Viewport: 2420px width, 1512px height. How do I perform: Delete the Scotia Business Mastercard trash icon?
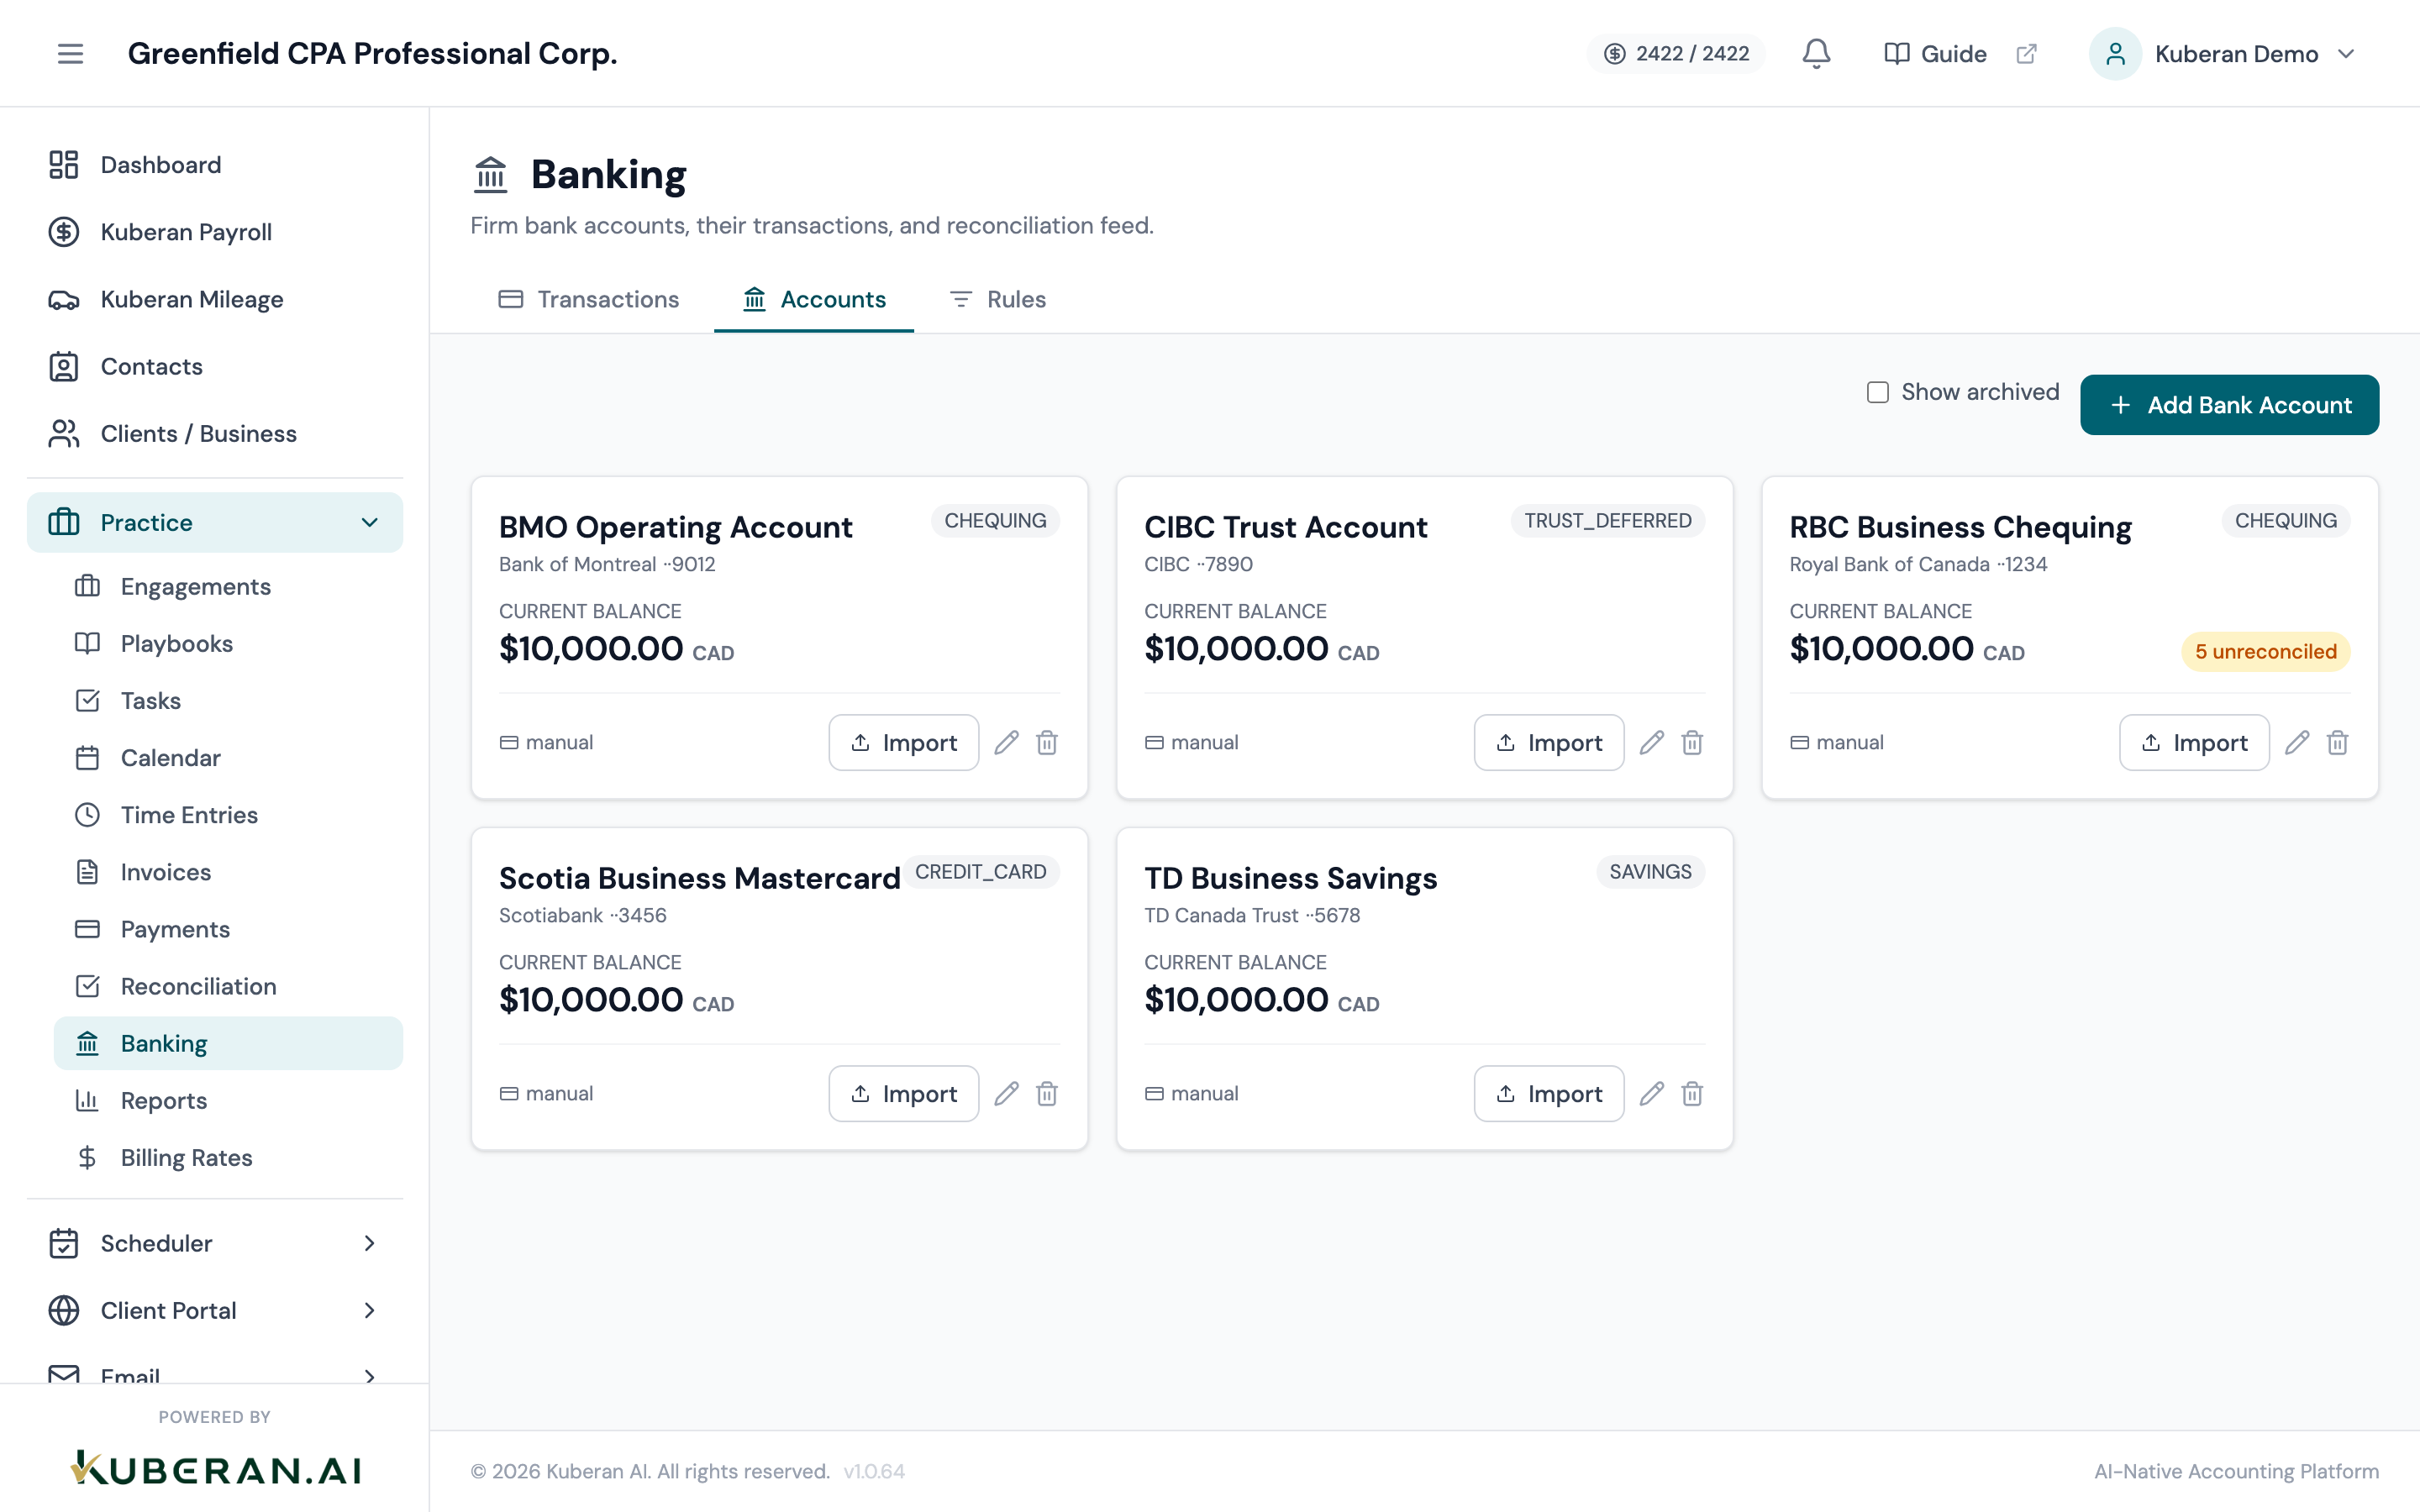coord(1047,1093)
